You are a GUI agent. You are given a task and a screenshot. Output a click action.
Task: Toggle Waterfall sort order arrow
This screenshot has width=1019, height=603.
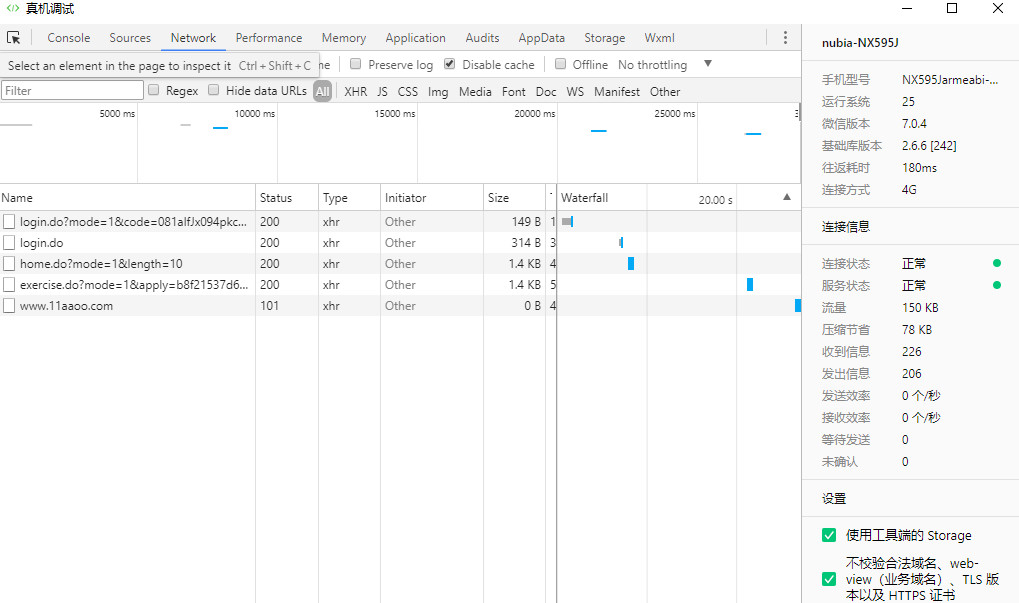pyautogui.click(x=787, y=197)
